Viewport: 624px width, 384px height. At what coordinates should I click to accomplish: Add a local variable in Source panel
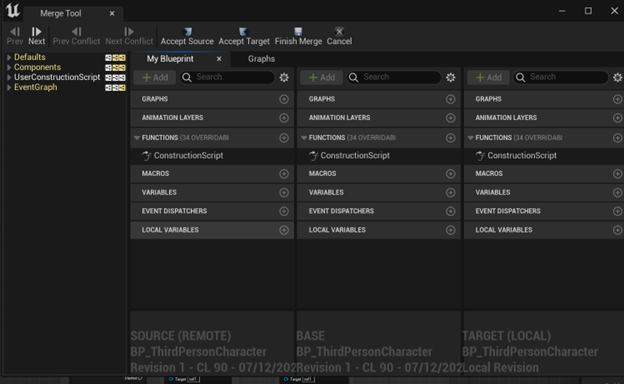(284, 230)
